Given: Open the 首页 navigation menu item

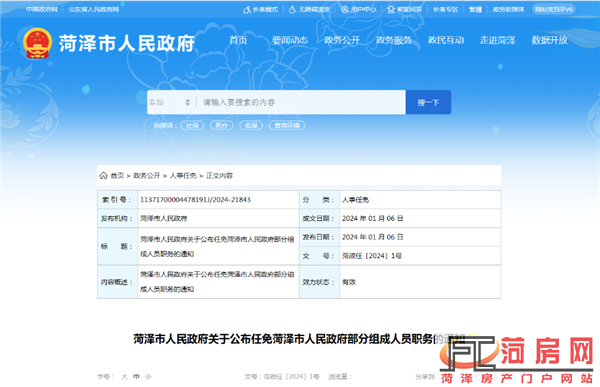Looking at the screenshot, I should [238, 40].
